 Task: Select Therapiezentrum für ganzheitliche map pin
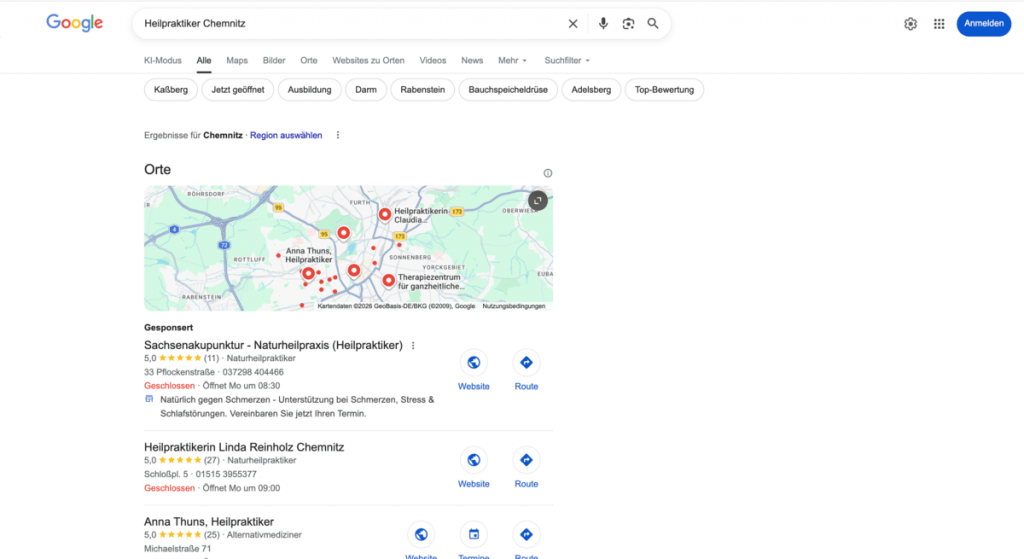(389, 281)
